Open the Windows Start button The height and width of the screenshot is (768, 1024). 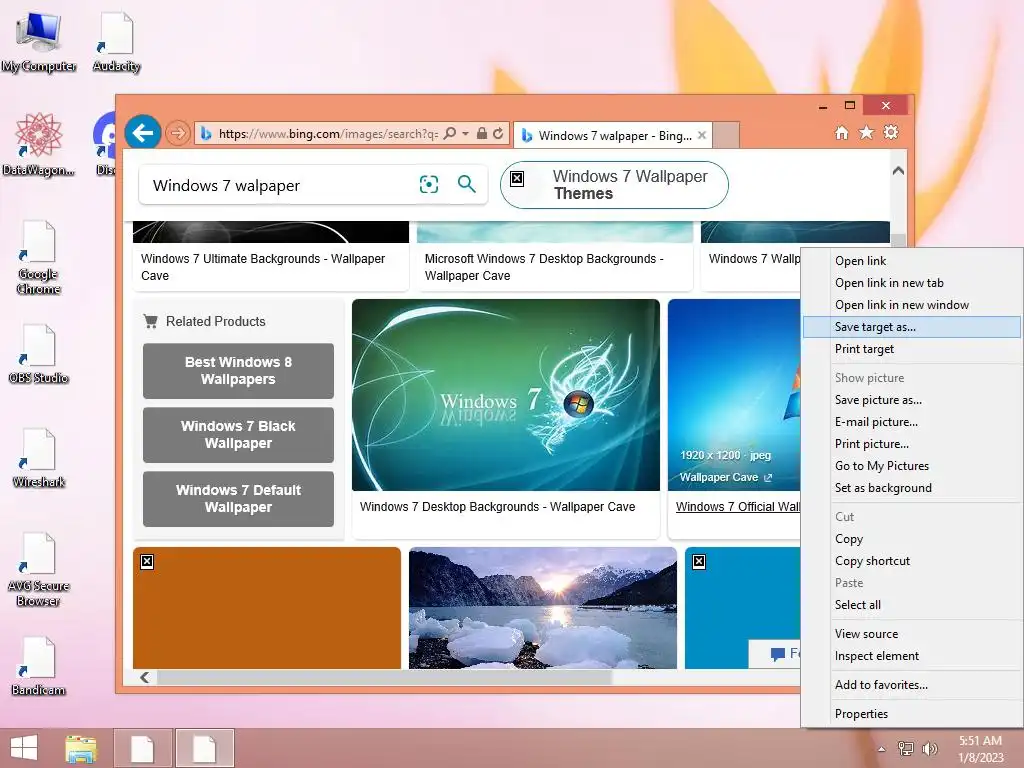coord(24,748)
